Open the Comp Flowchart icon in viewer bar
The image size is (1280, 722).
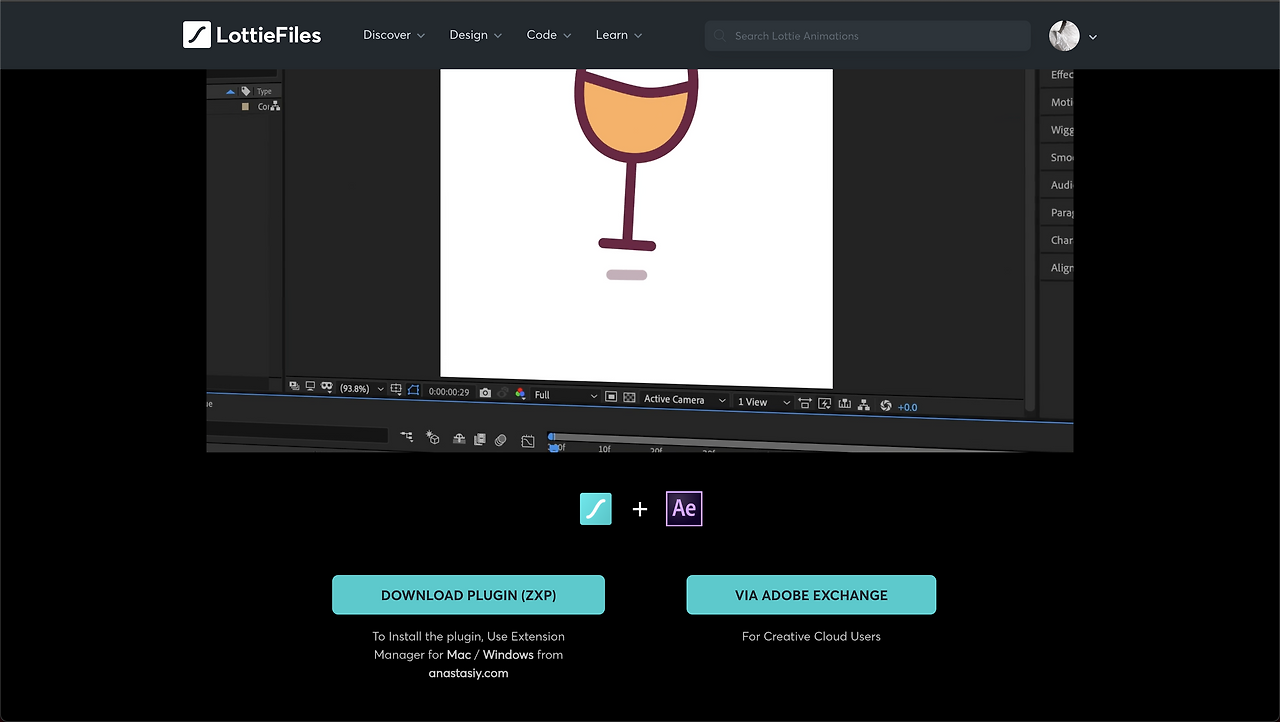(x=865, y=405)
